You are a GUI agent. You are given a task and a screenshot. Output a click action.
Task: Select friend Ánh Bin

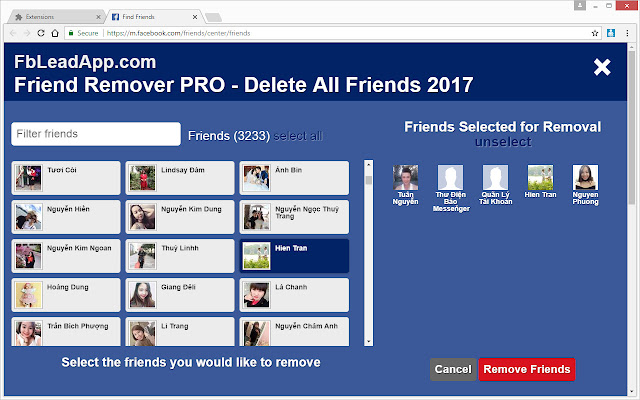294,178
